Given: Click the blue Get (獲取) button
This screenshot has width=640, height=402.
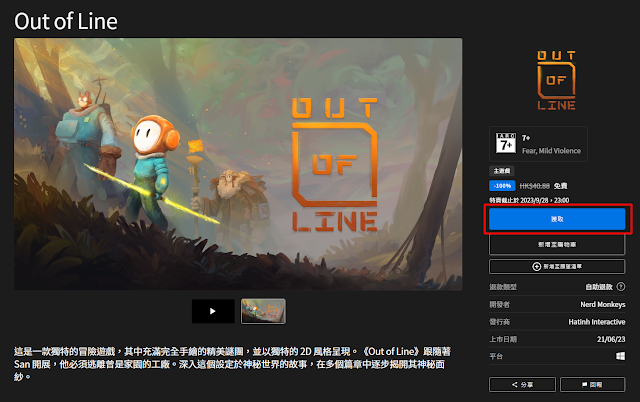Looking at the screenshot, I should [557, 219].
